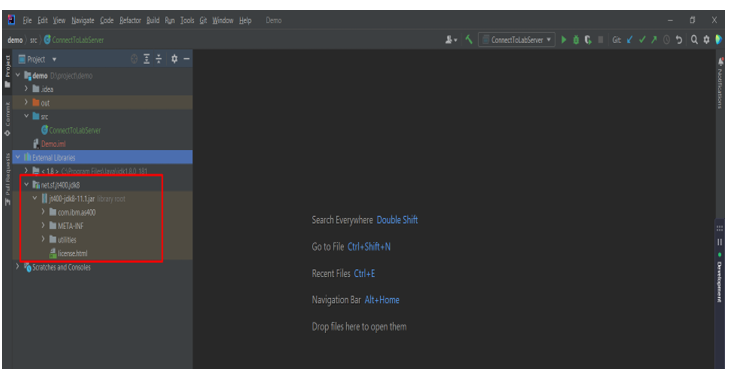
Task: Show Git history with the clock icon
Action: click(666, 40)
